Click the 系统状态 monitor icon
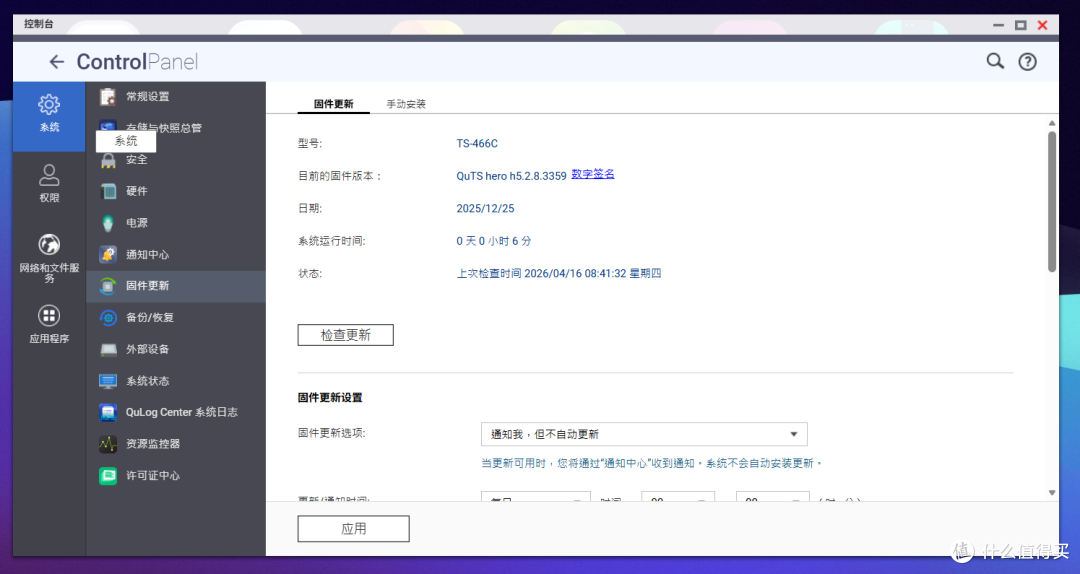Viewport: 1080px width, 574px height. (108, 381)
